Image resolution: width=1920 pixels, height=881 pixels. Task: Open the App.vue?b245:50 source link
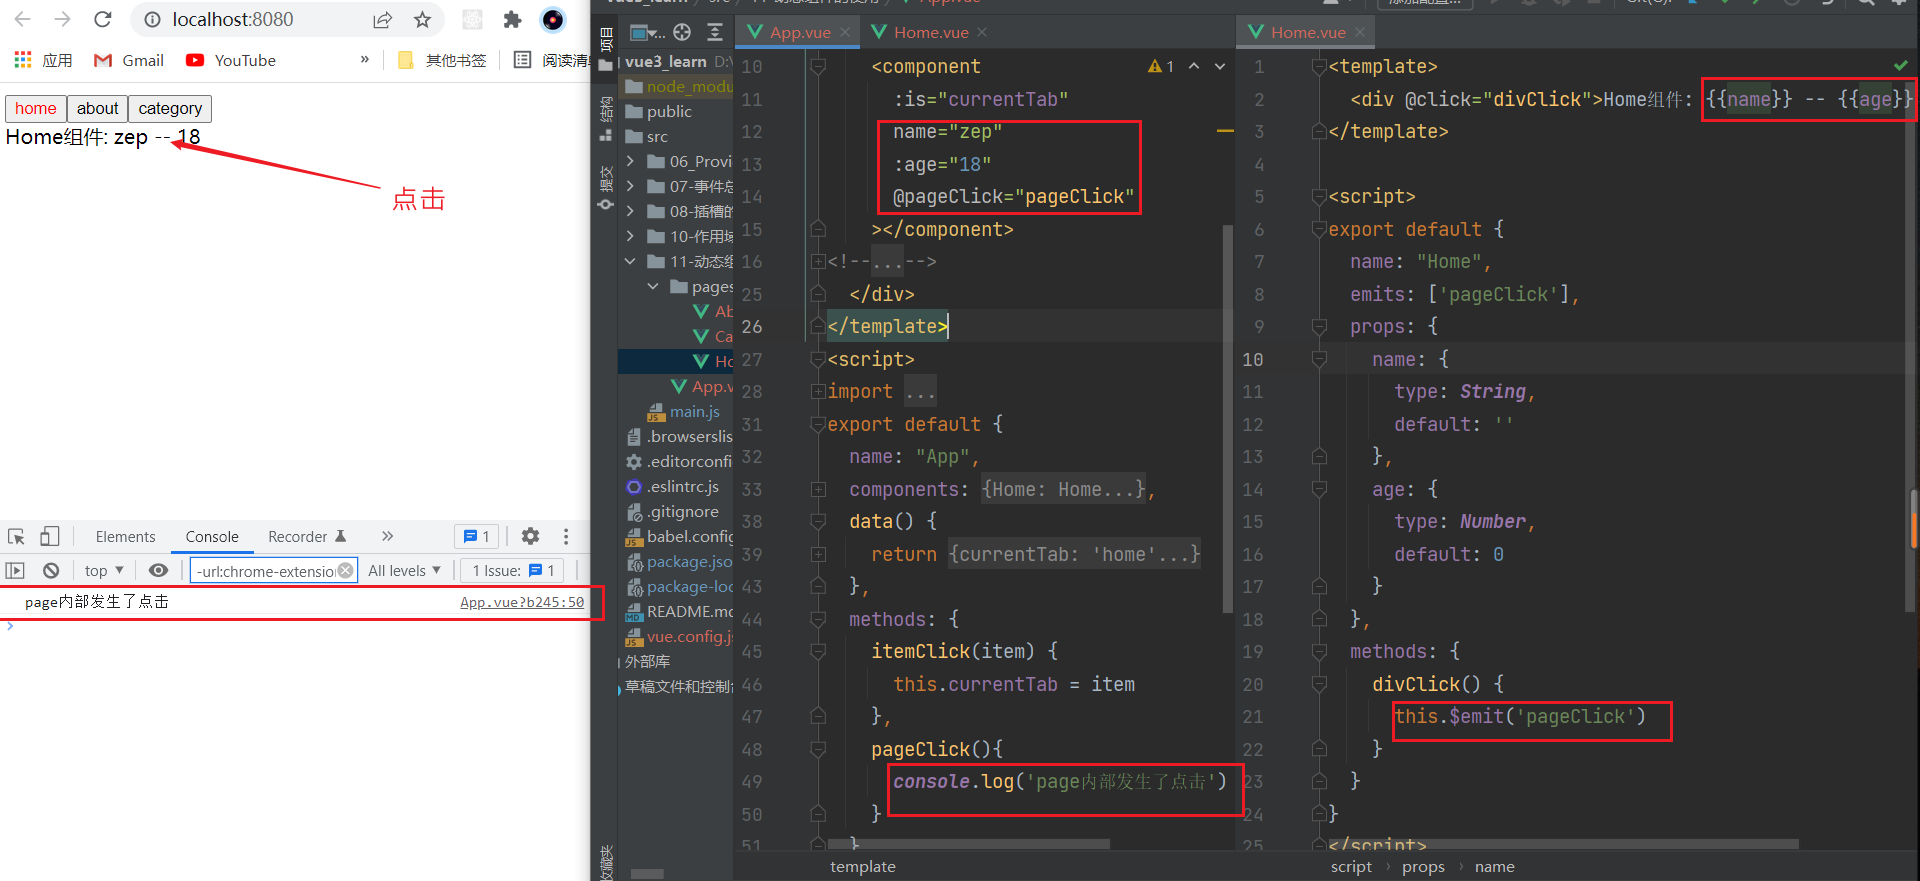pos(522,602)
